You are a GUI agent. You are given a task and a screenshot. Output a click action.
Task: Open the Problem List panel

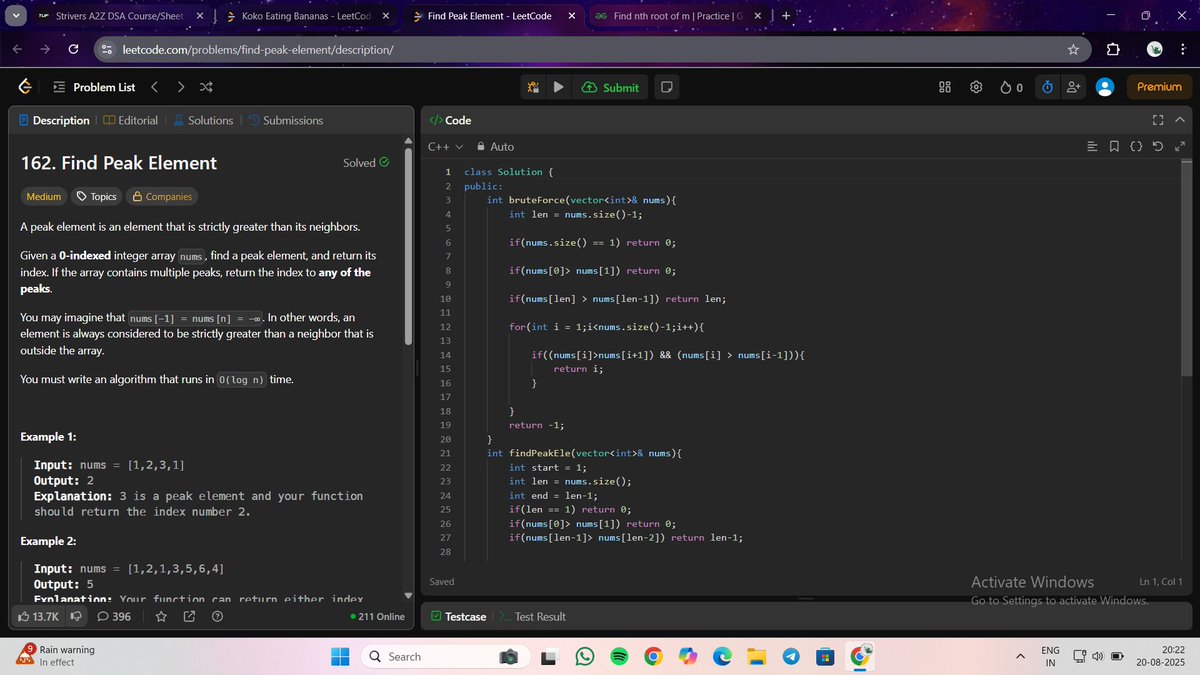(x=94, y=87)
